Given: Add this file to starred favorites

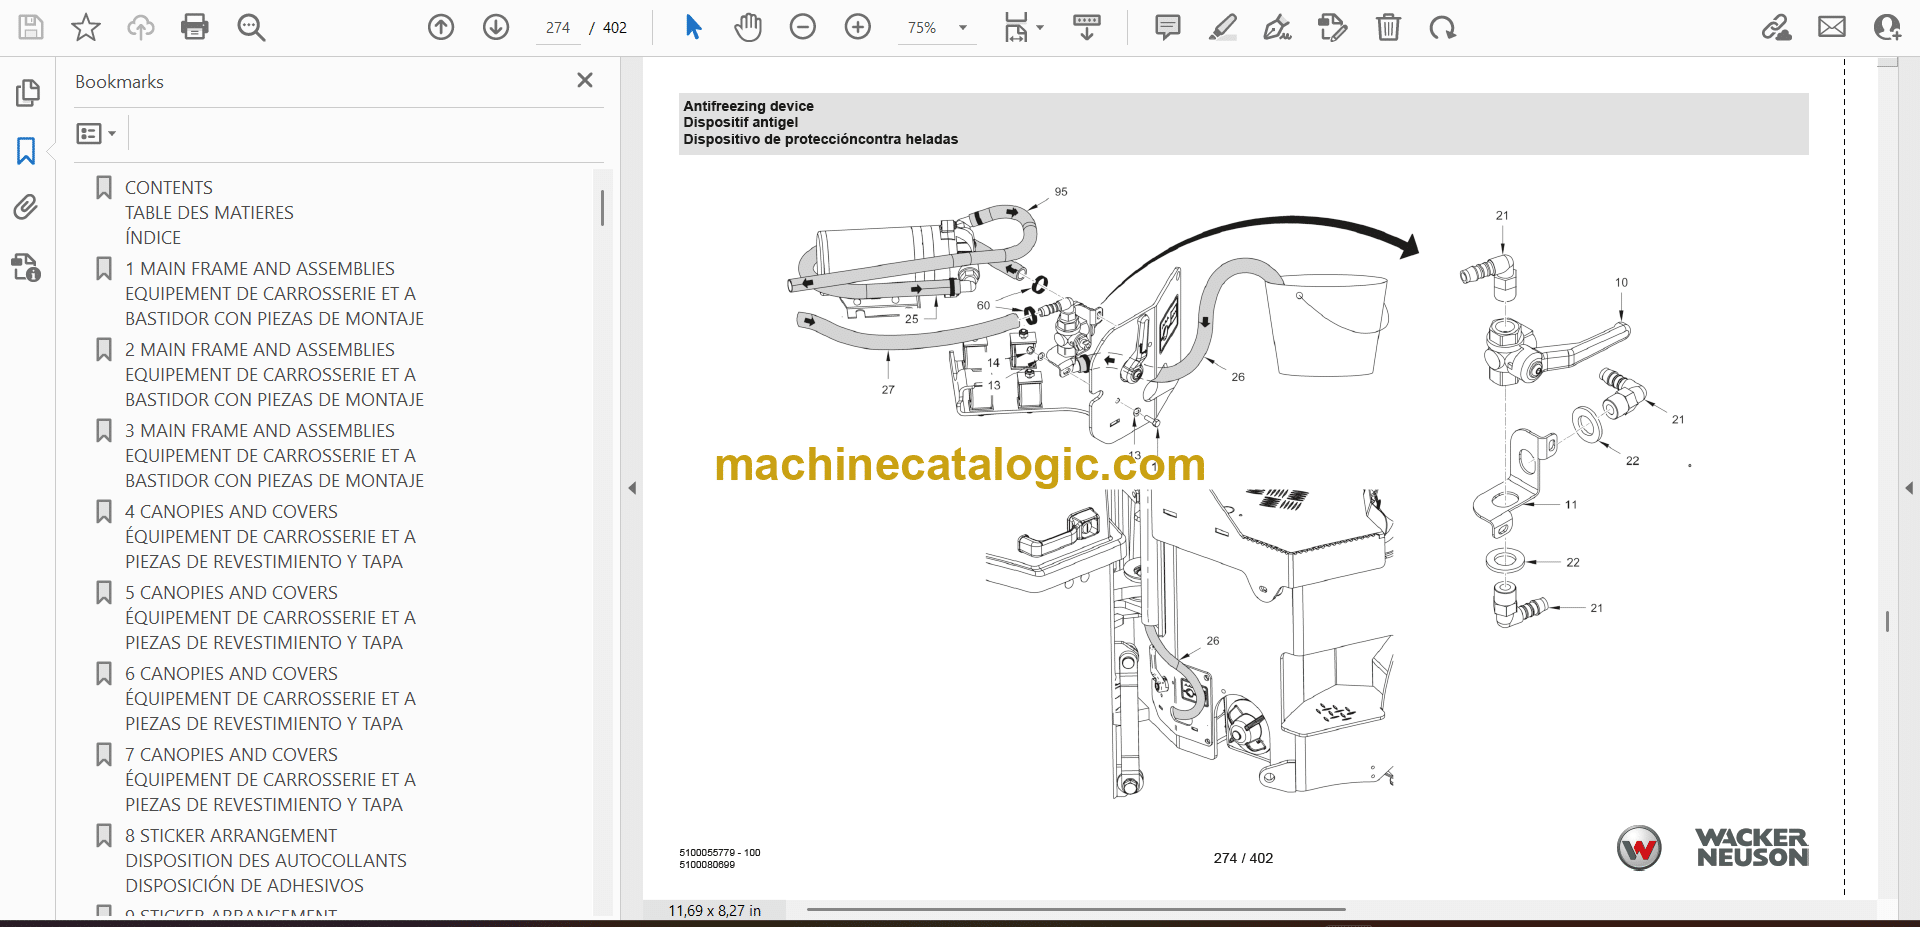Looking at the screenshot, I should 86,27.
